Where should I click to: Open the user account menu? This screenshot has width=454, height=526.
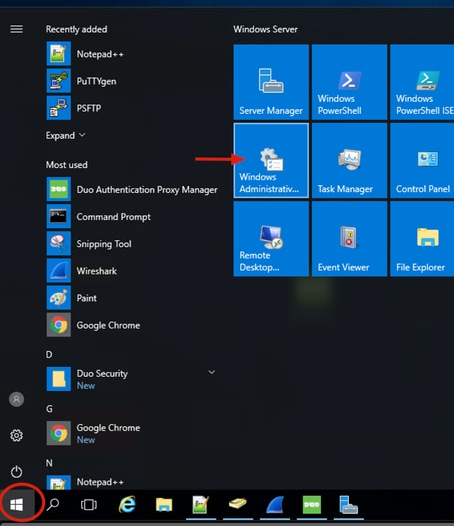(16, 399)
